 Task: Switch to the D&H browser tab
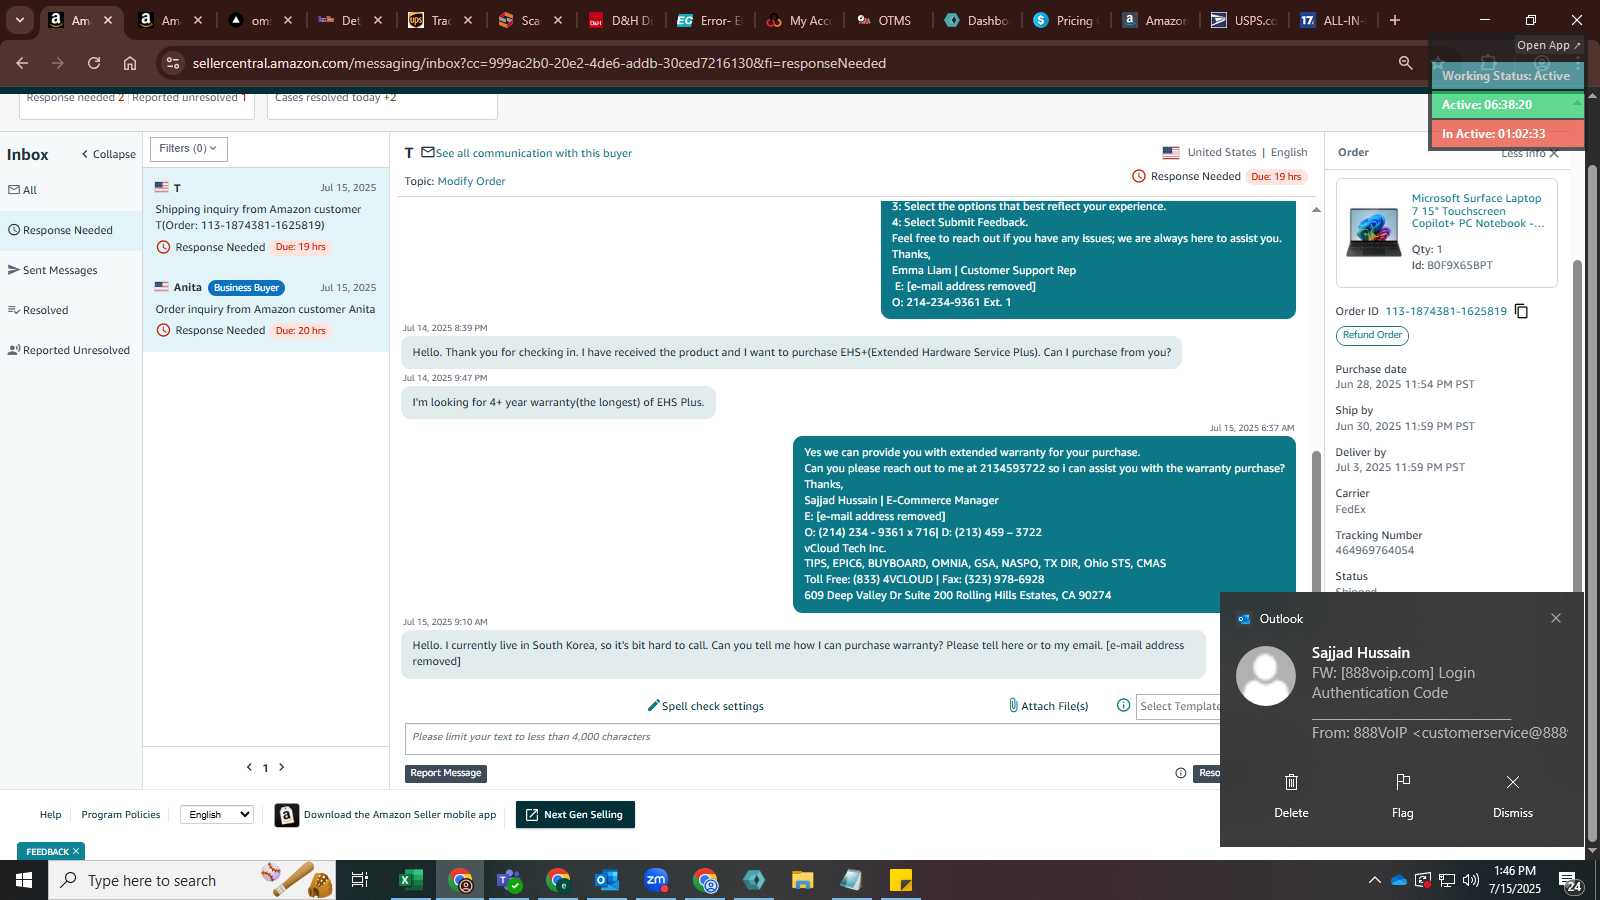click(622, 20)
